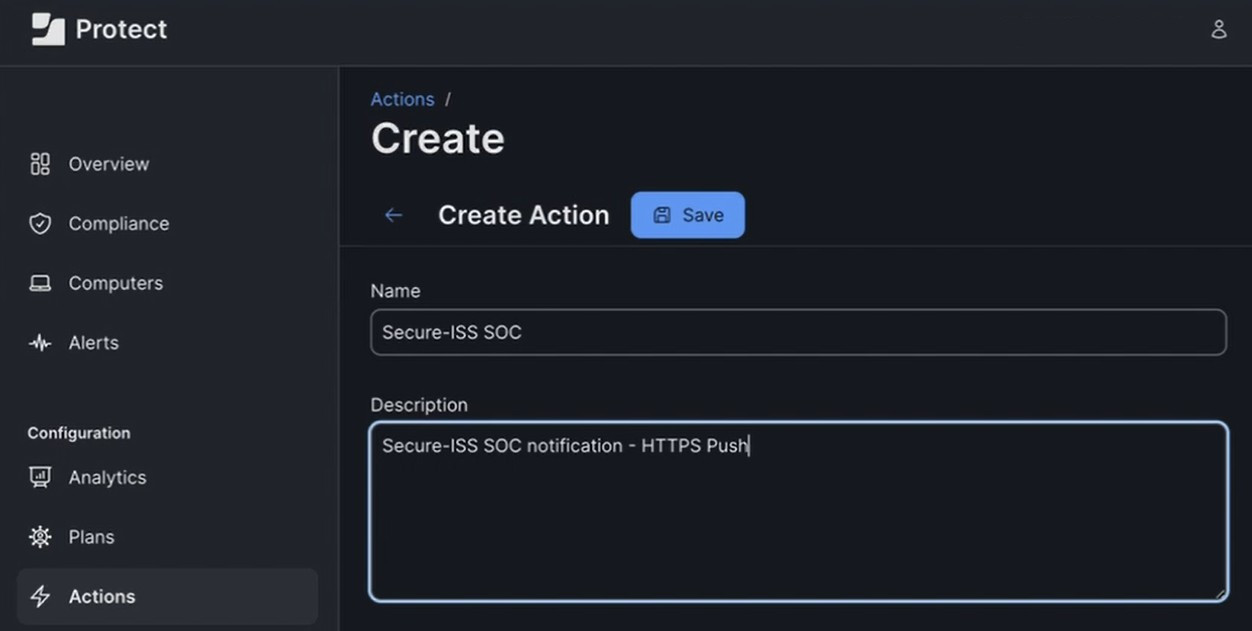Image resolution: width=1252 pixels, height=631 pixels.
Task: Select Actions in the sidebar
Action: (x=168, y=597)
